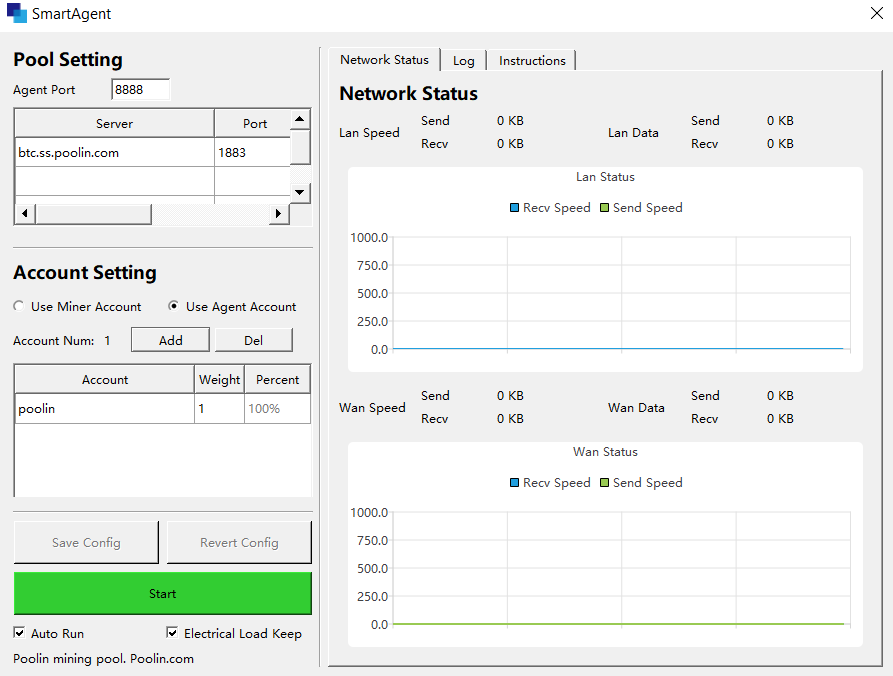Screen dimensions: 893x676
Task: Click the Lan Data label
Action: (633, 133)
